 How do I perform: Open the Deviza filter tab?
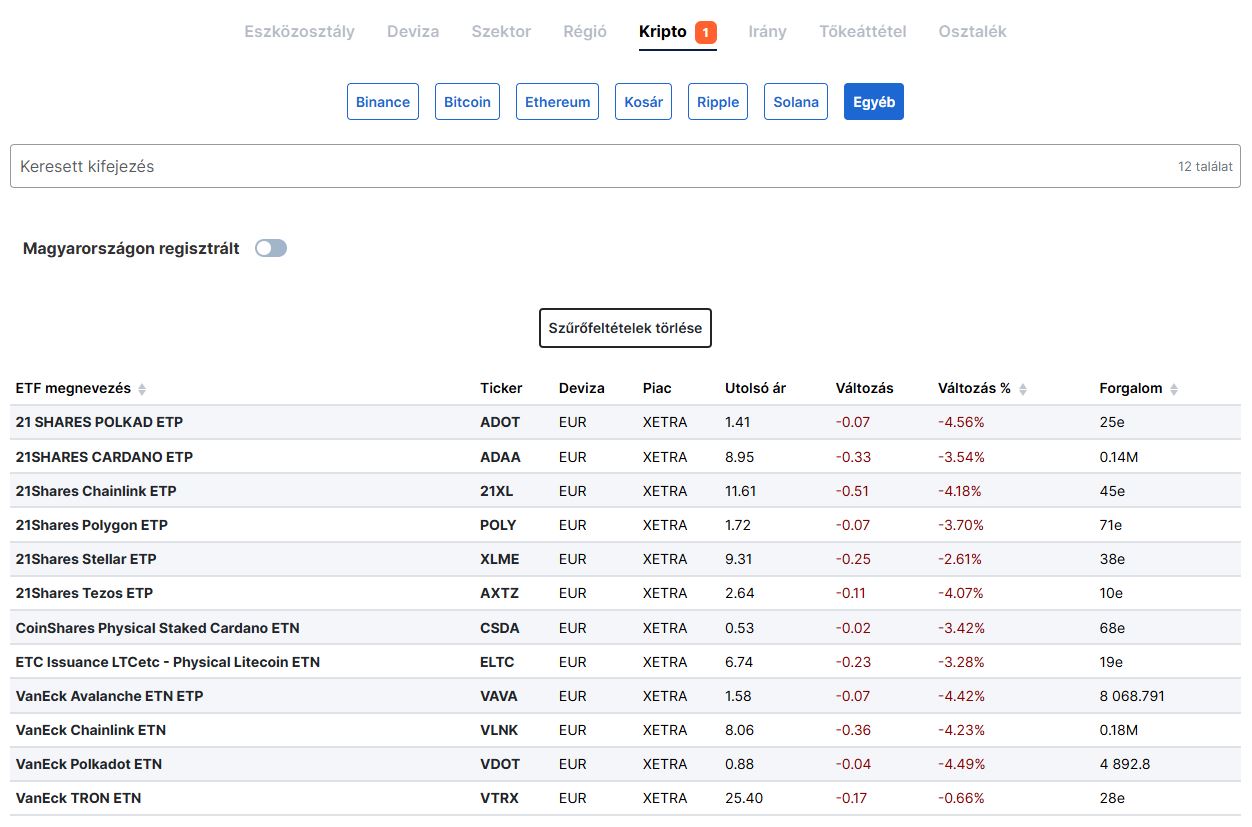[413, 31]
